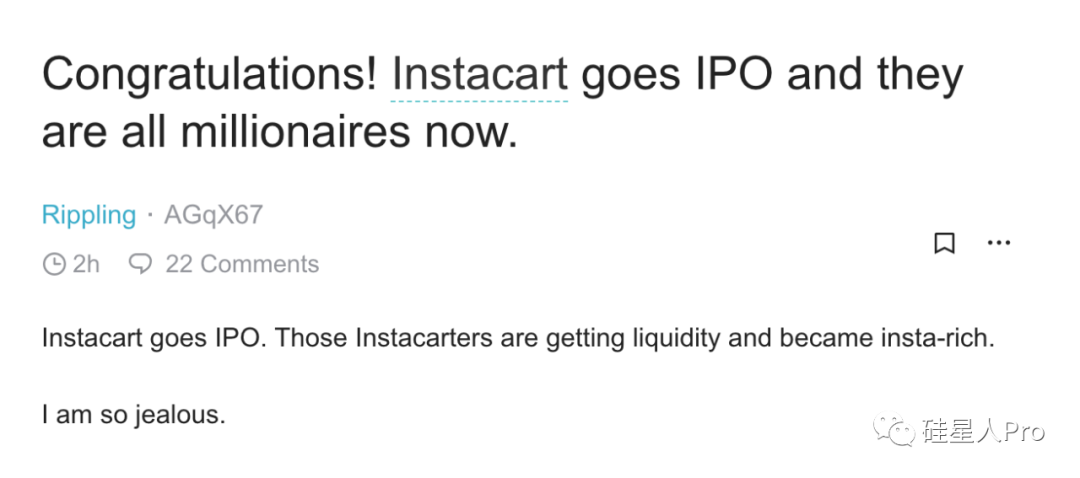Open the three-dot more options menu

pos(998,243)
